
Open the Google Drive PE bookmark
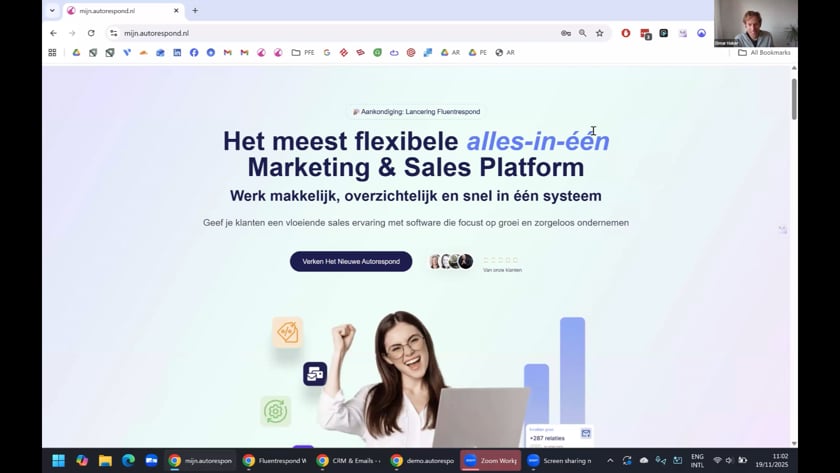point(477,52)
